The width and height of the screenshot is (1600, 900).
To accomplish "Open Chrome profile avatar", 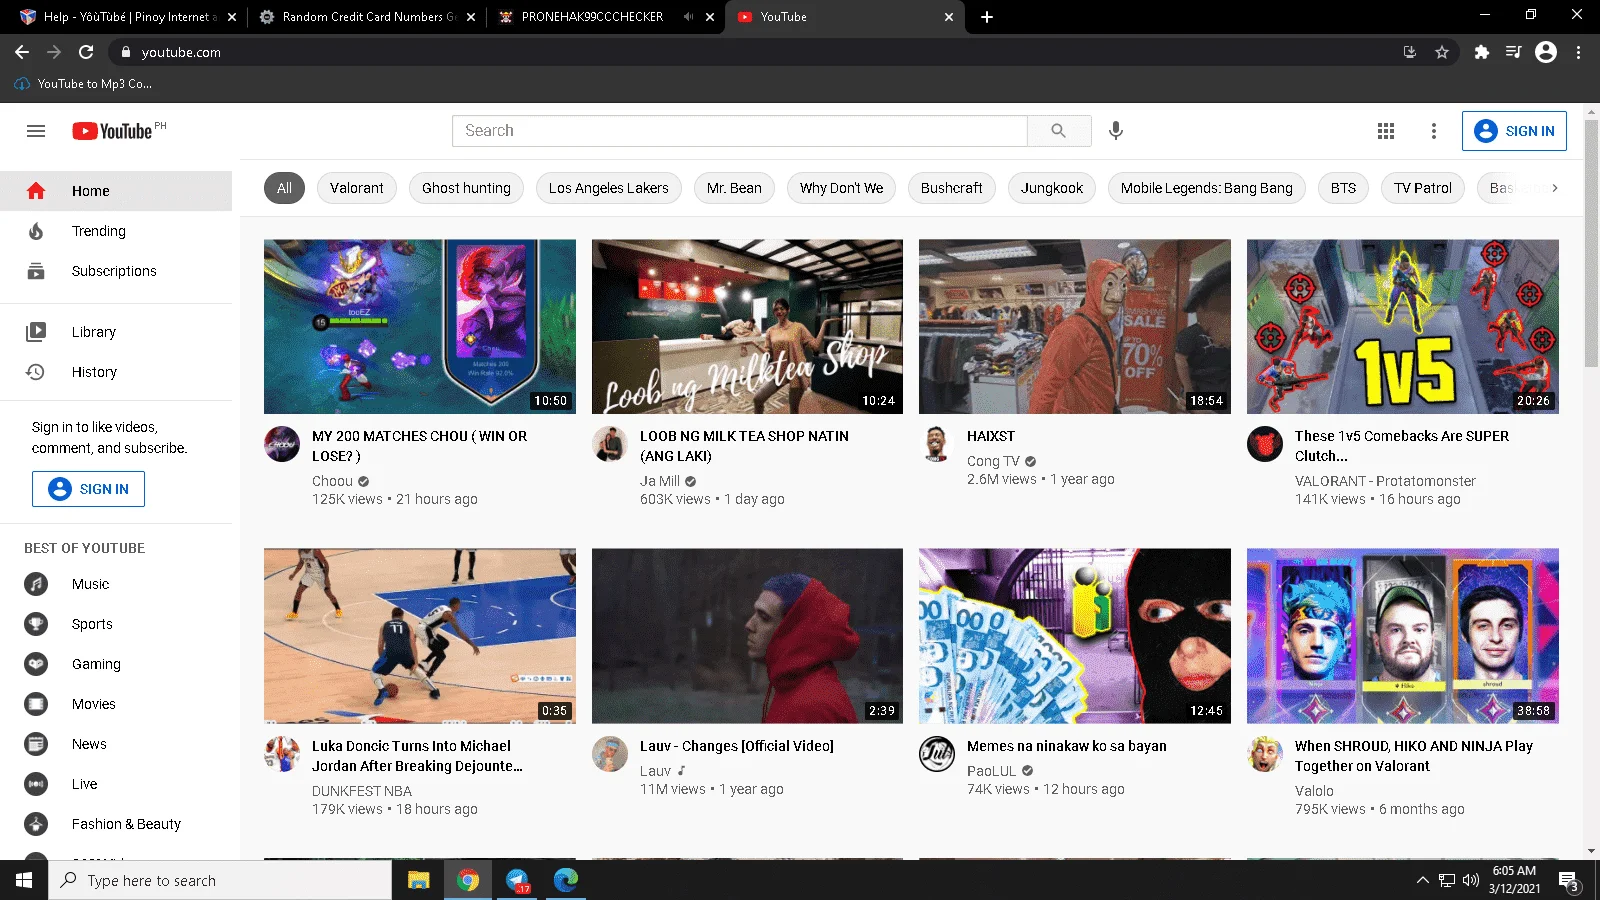I will 1546,52.
